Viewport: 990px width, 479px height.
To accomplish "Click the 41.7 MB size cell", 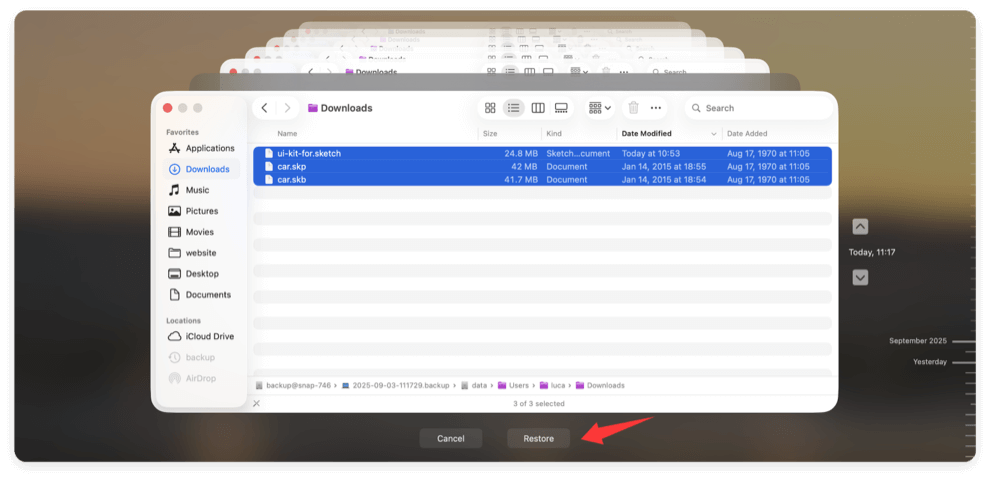I will pos(521,179).
